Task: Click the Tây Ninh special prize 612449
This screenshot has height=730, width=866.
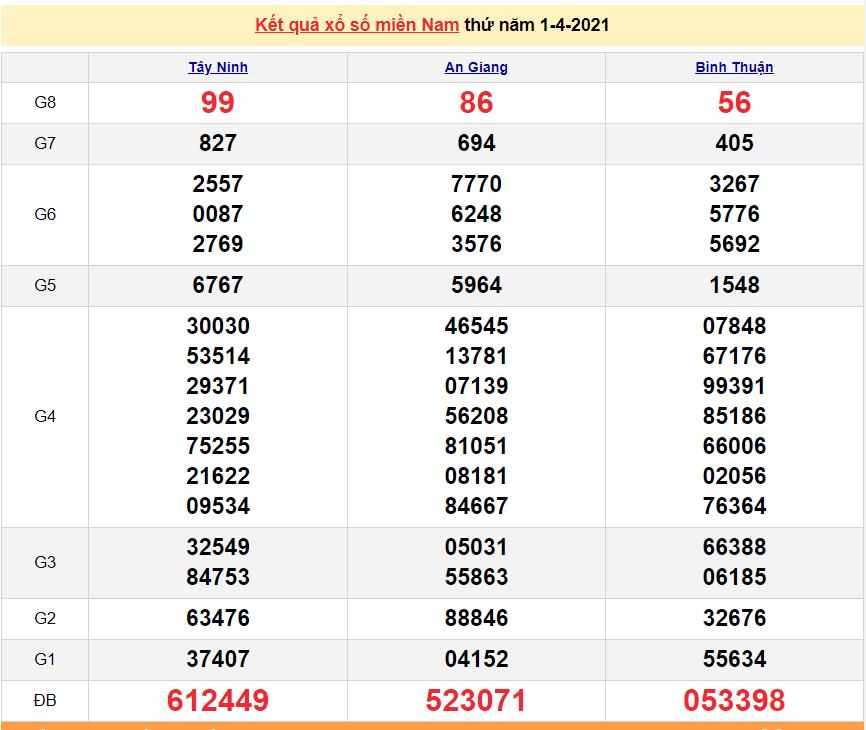Action: pos(218,701)
